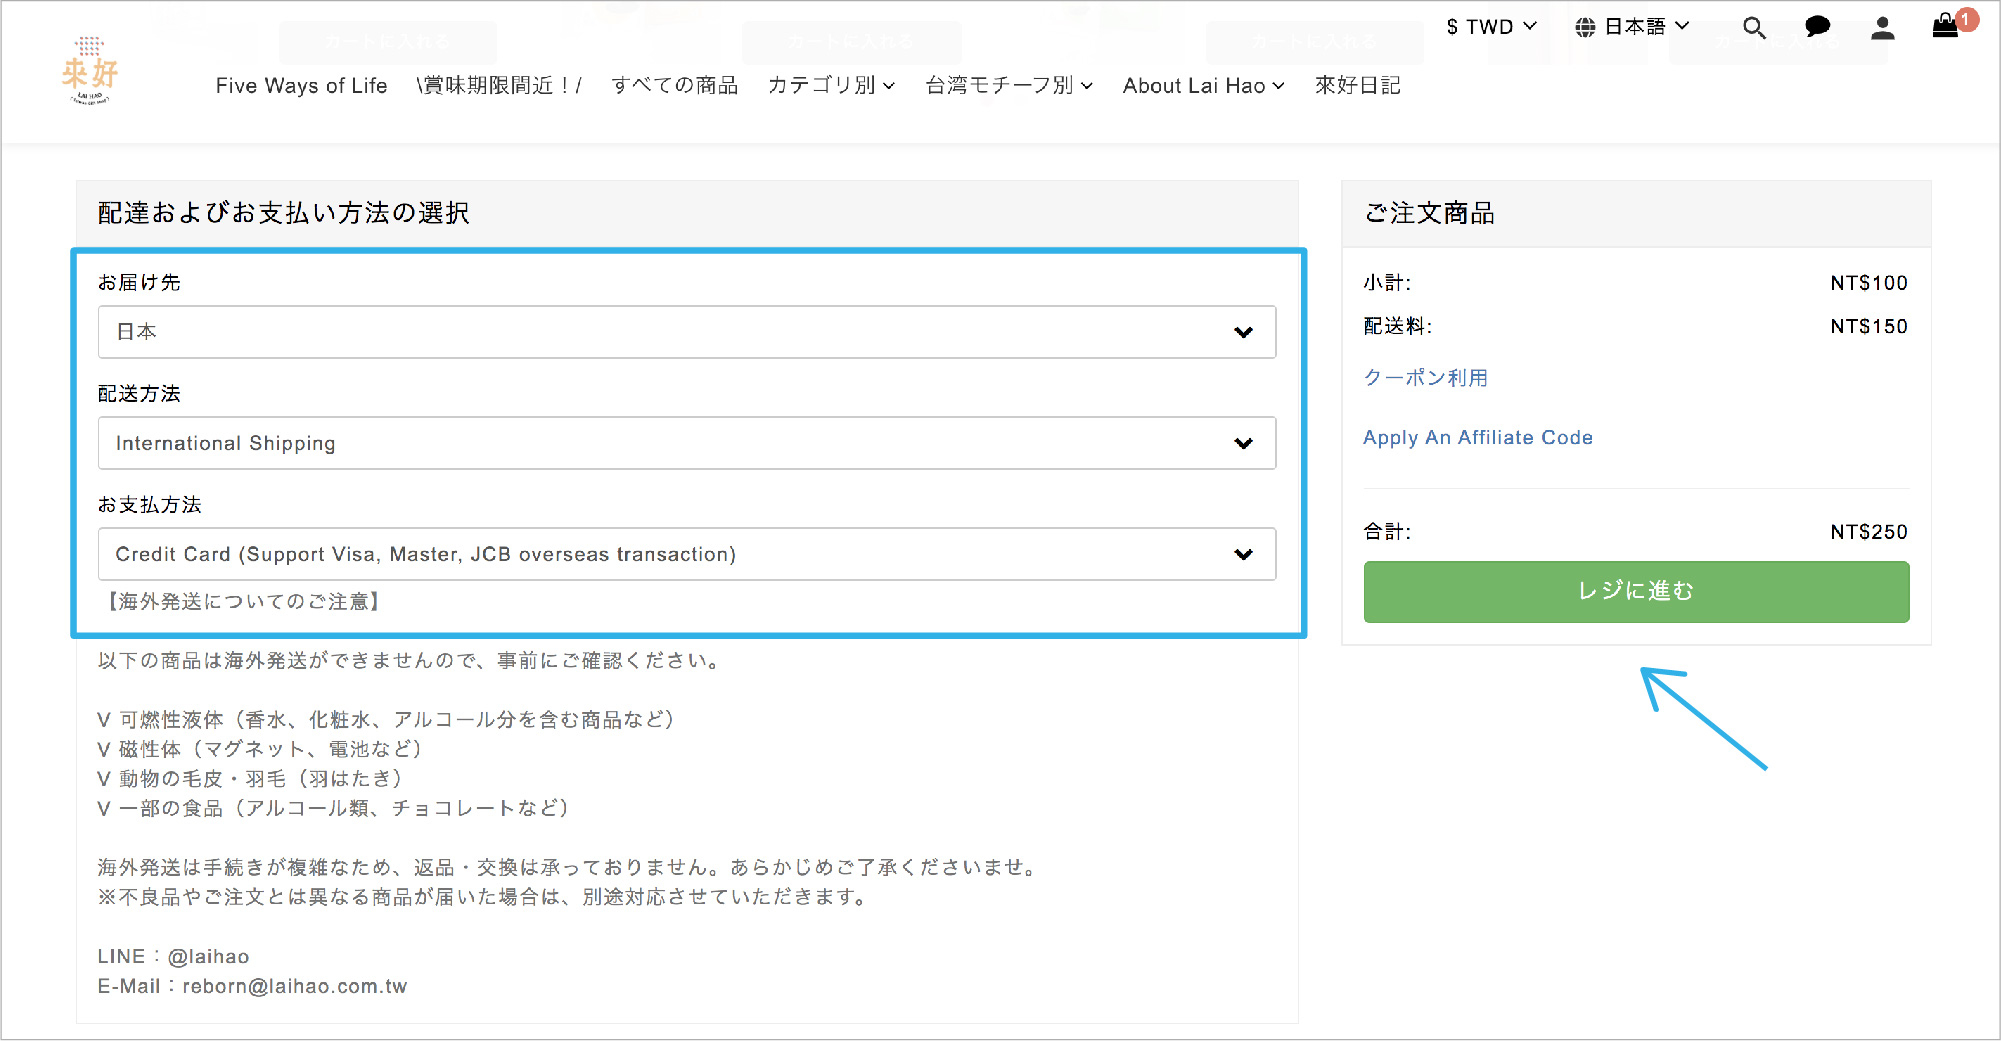Open the search magnifier icon
2001x1041 pixels.
1754,28
